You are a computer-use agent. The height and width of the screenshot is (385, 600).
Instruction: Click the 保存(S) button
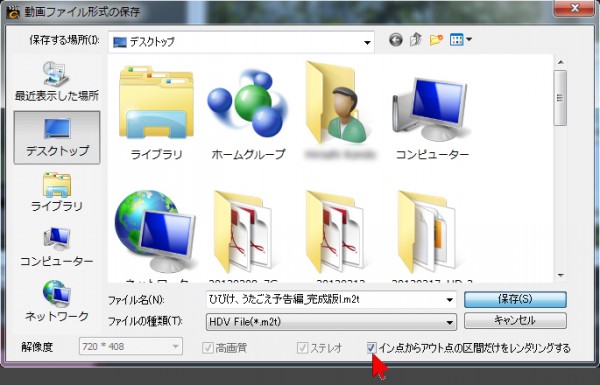point(515,299)
